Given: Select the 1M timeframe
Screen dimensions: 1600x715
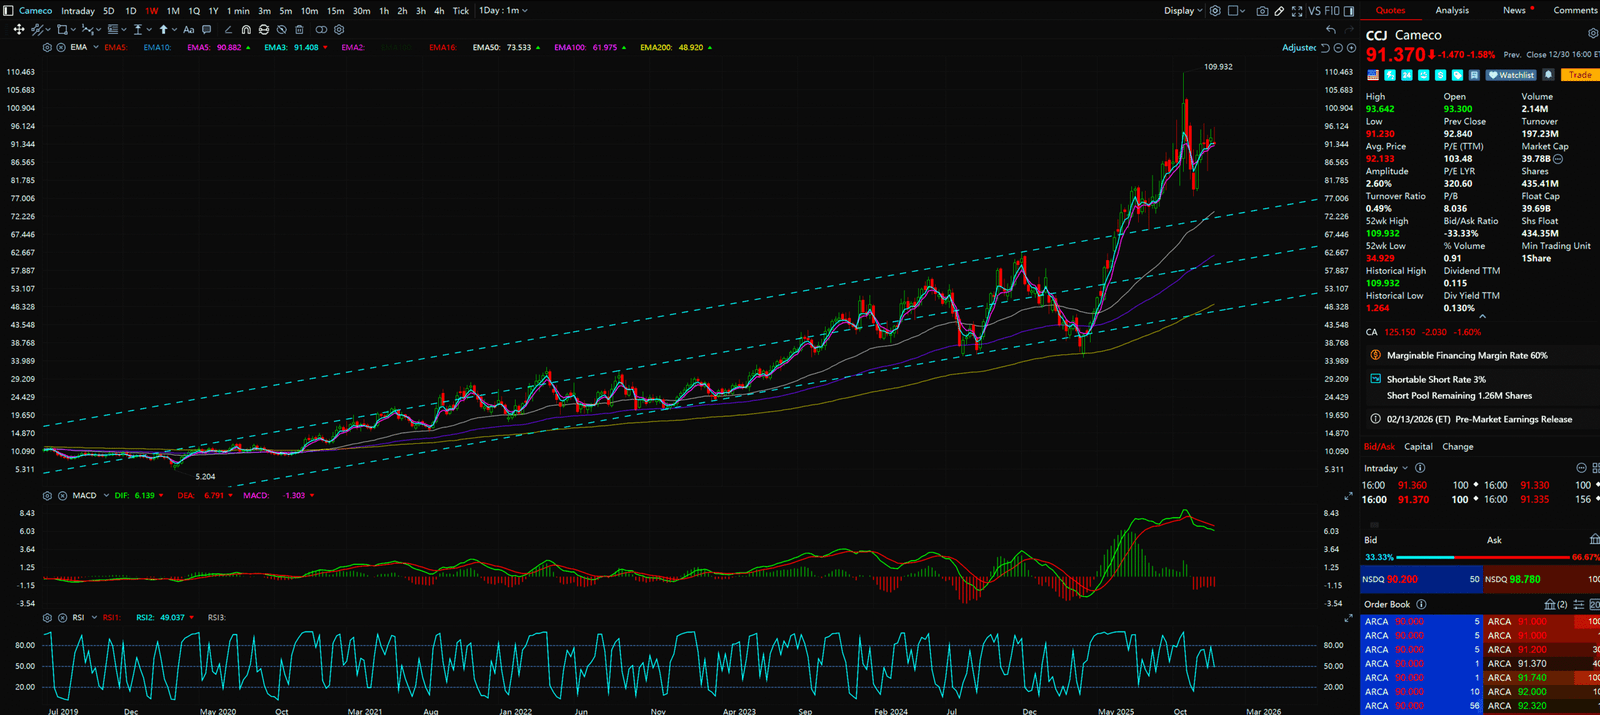Looking at the screenshot, I should tap(173, 11).
